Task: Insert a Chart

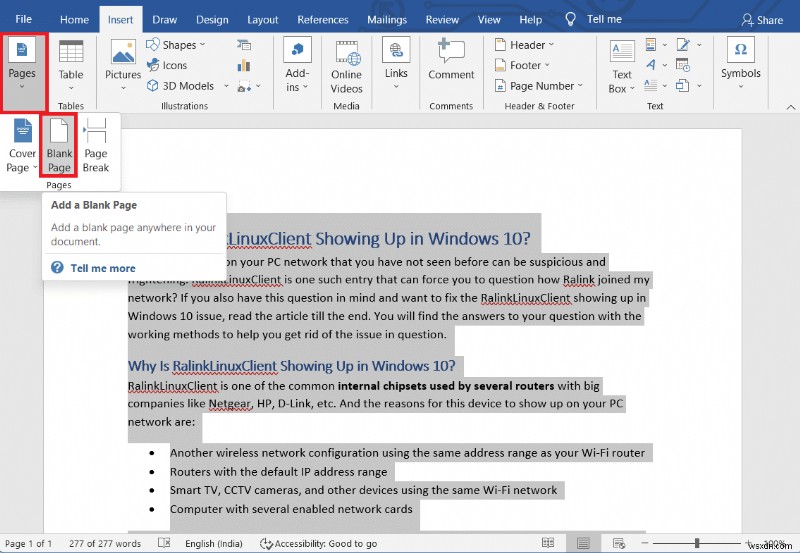Action: click(244, 65)
